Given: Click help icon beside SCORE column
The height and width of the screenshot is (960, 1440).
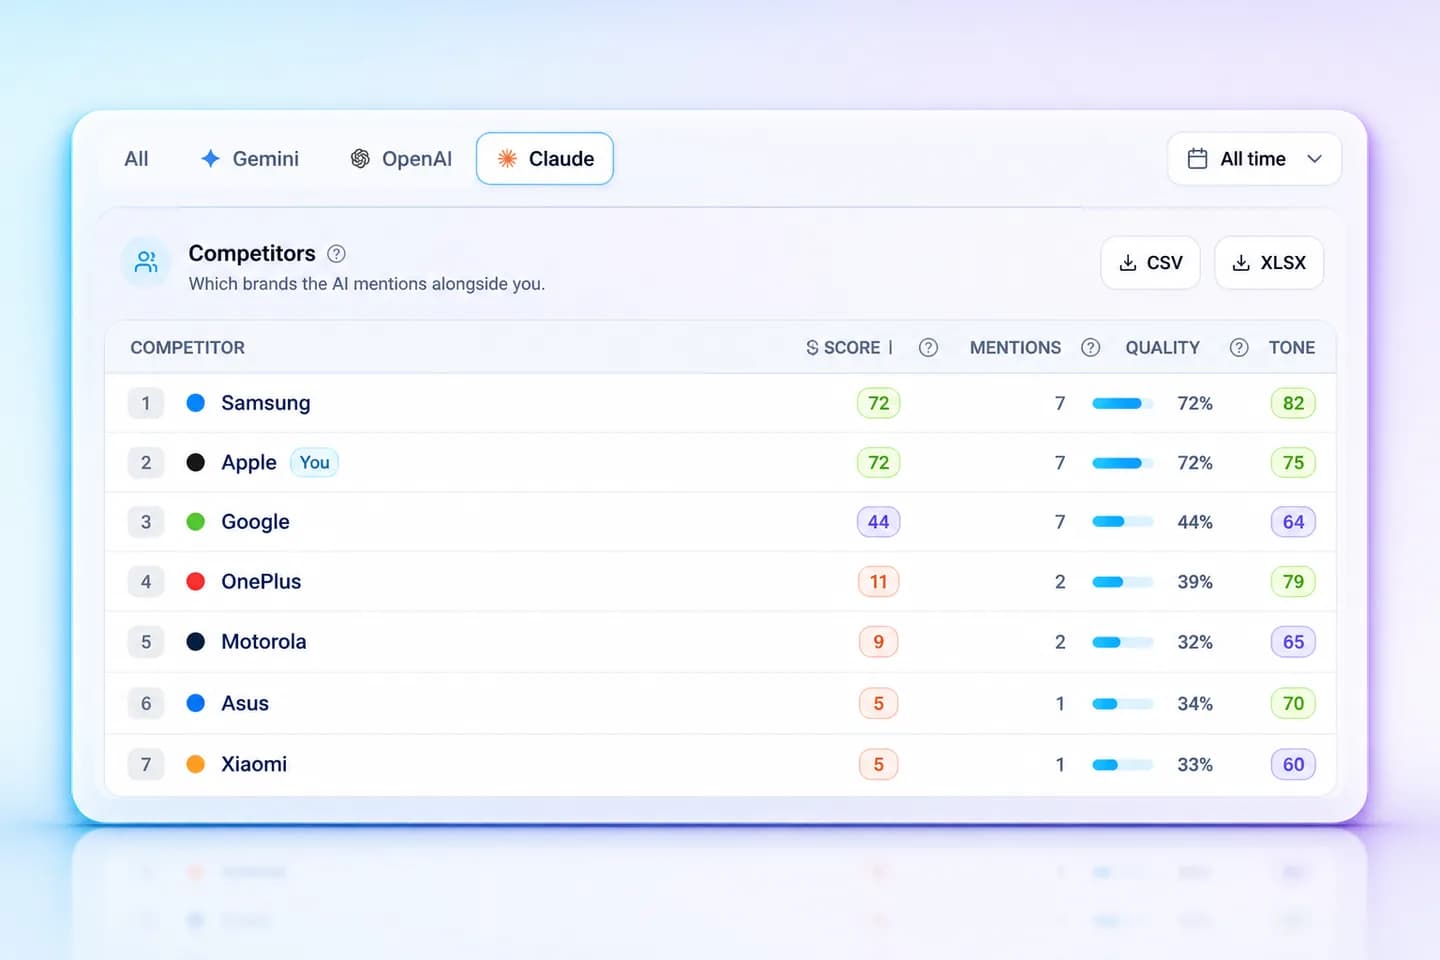Looking at the screenshot, I should click(928, 348).
